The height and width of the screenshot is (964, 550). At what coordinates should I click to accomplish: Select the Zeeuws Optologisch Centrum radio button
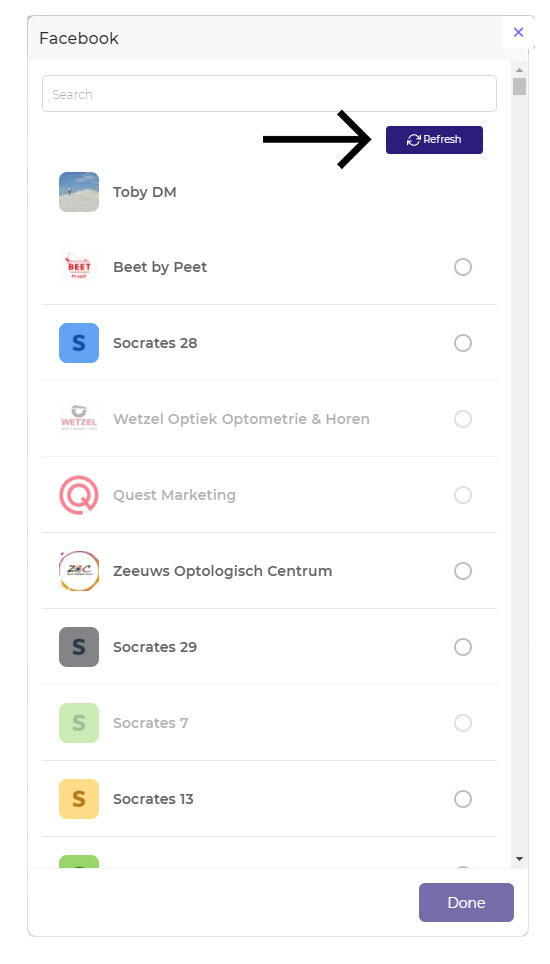click(463, 571)
